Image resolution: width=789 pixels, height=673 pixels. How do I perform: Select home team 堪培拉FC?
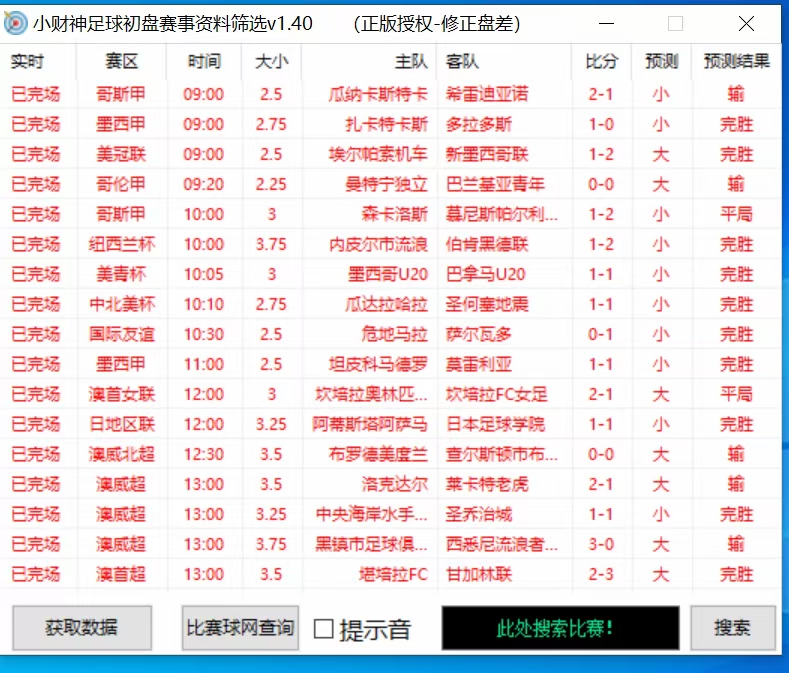pos(393,574)
